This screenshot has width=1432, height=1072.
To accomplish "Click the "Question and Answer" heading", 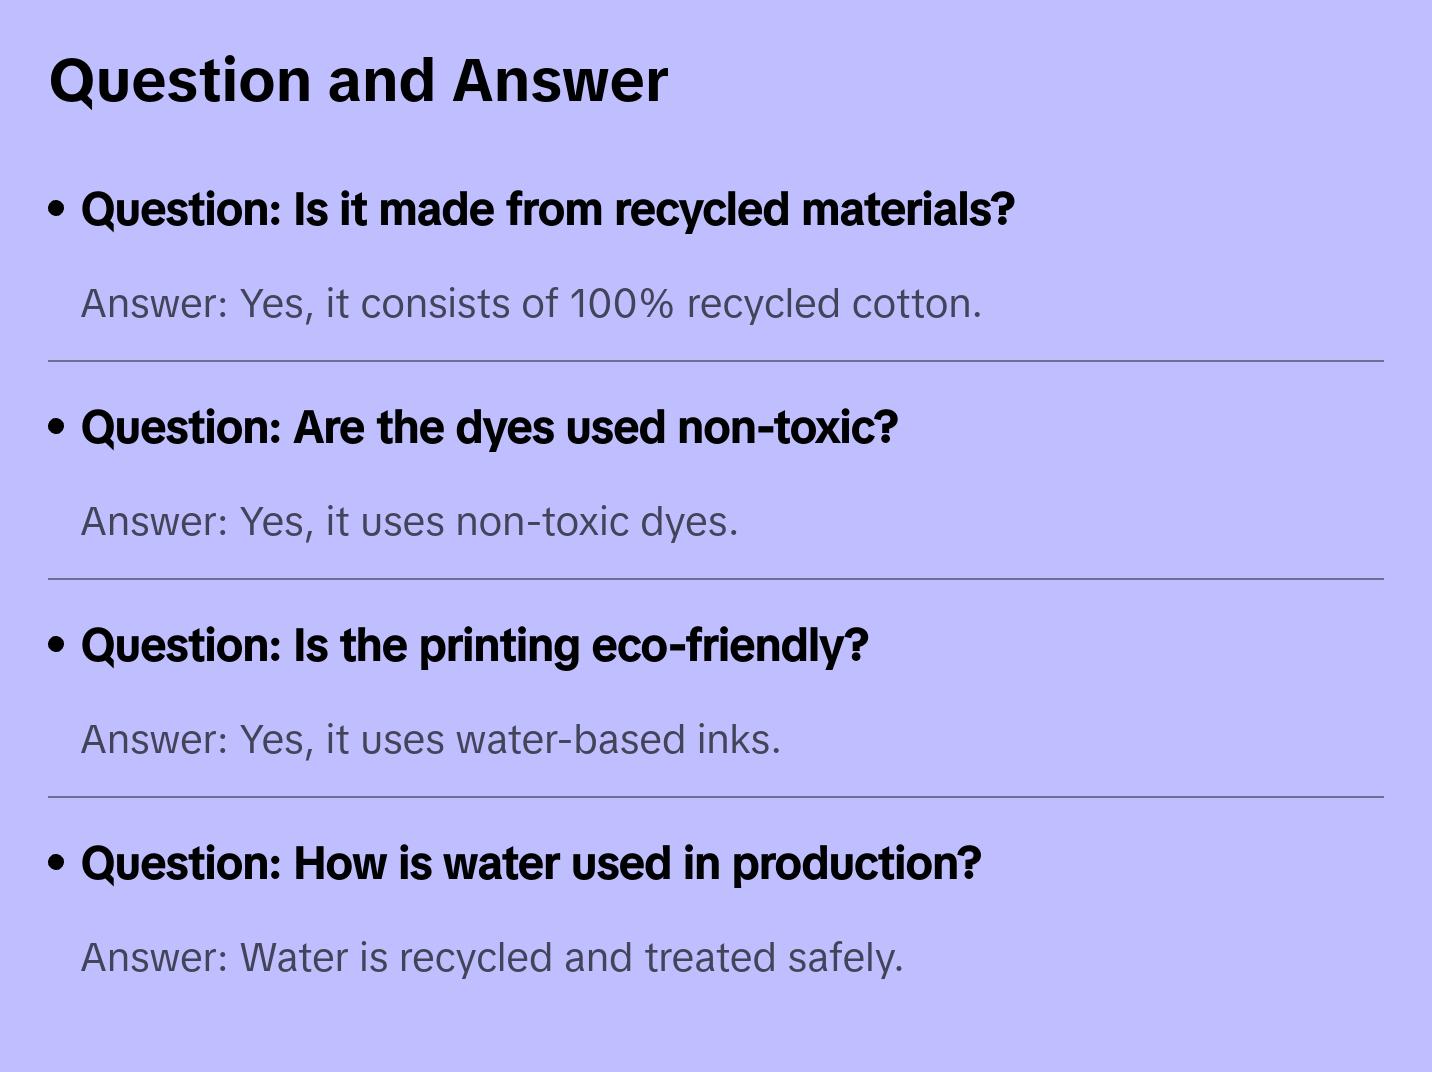I will pos(358,80).
